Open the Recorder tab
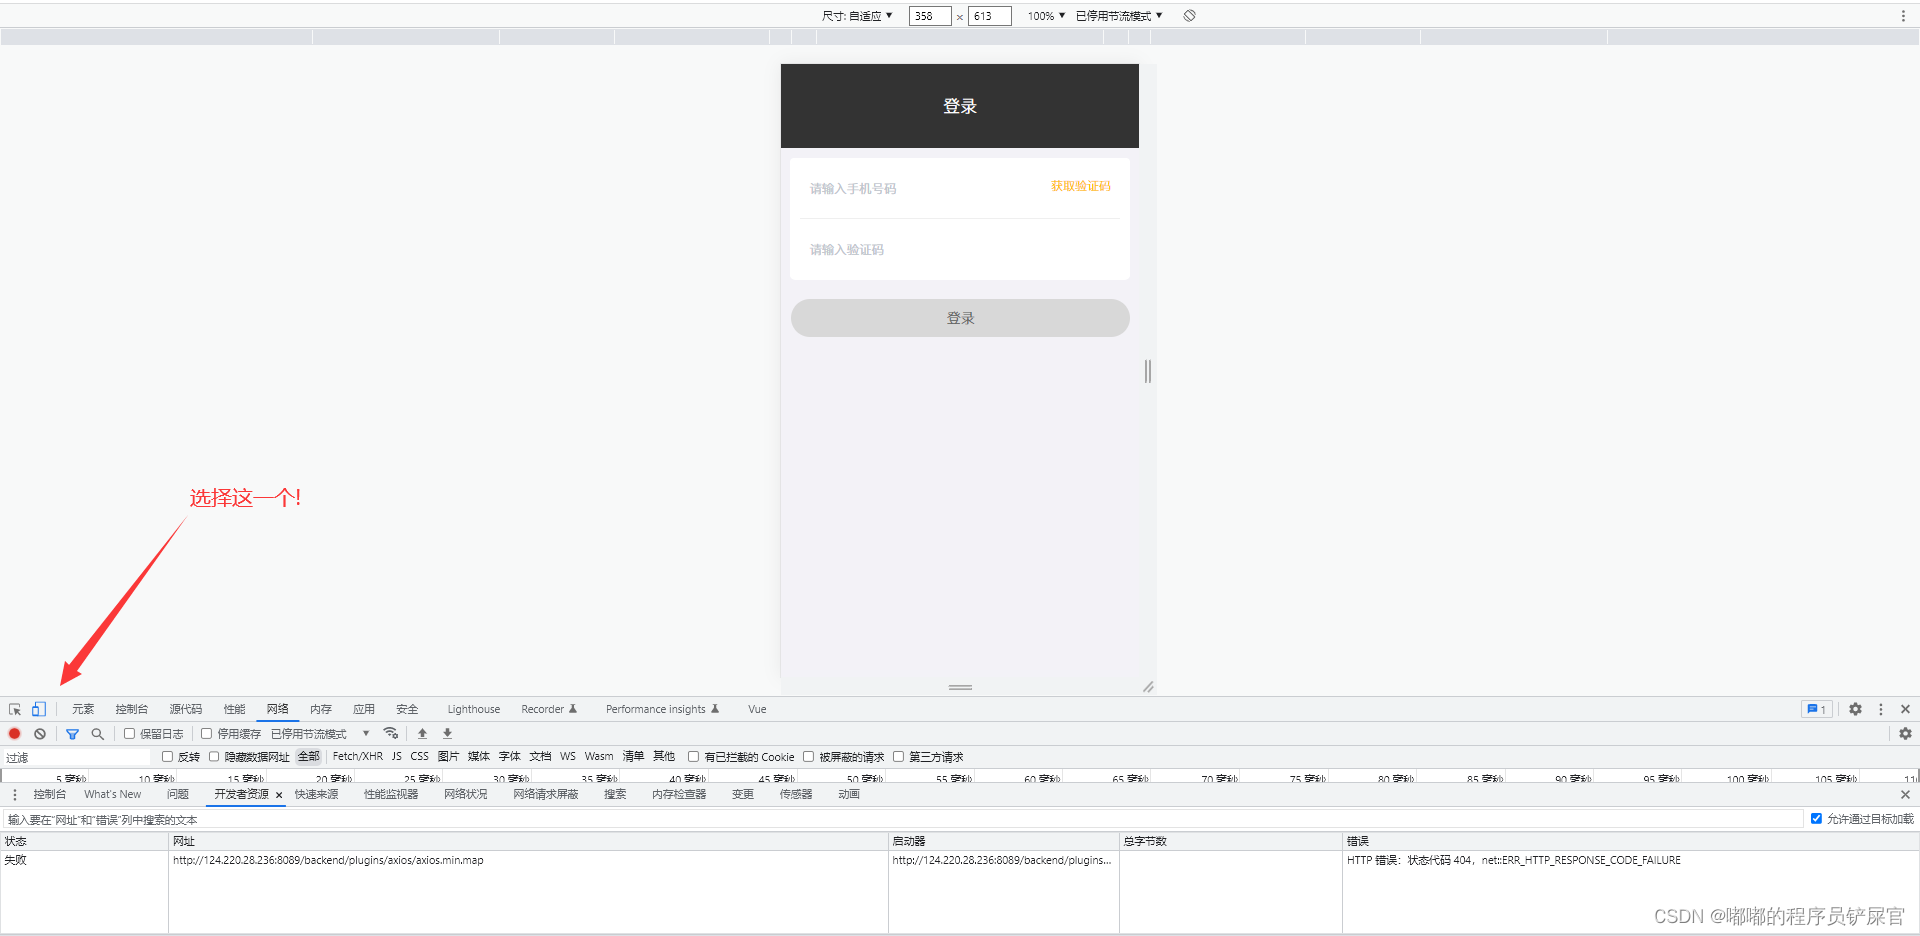 (549, 709)
